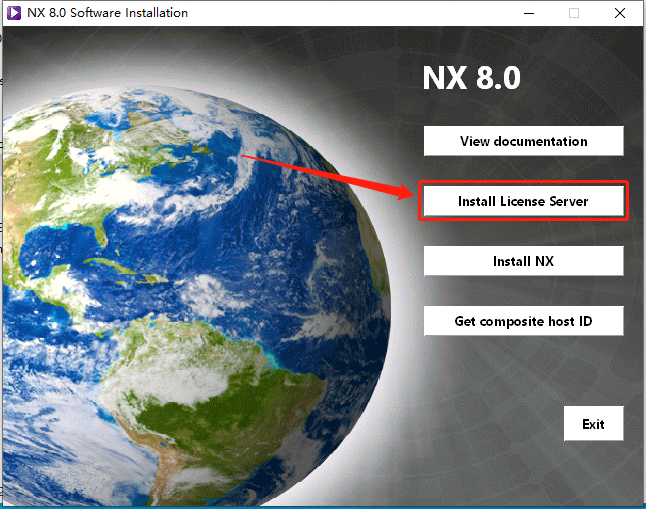Exit the NX 8.0 installer

[593, 423]
